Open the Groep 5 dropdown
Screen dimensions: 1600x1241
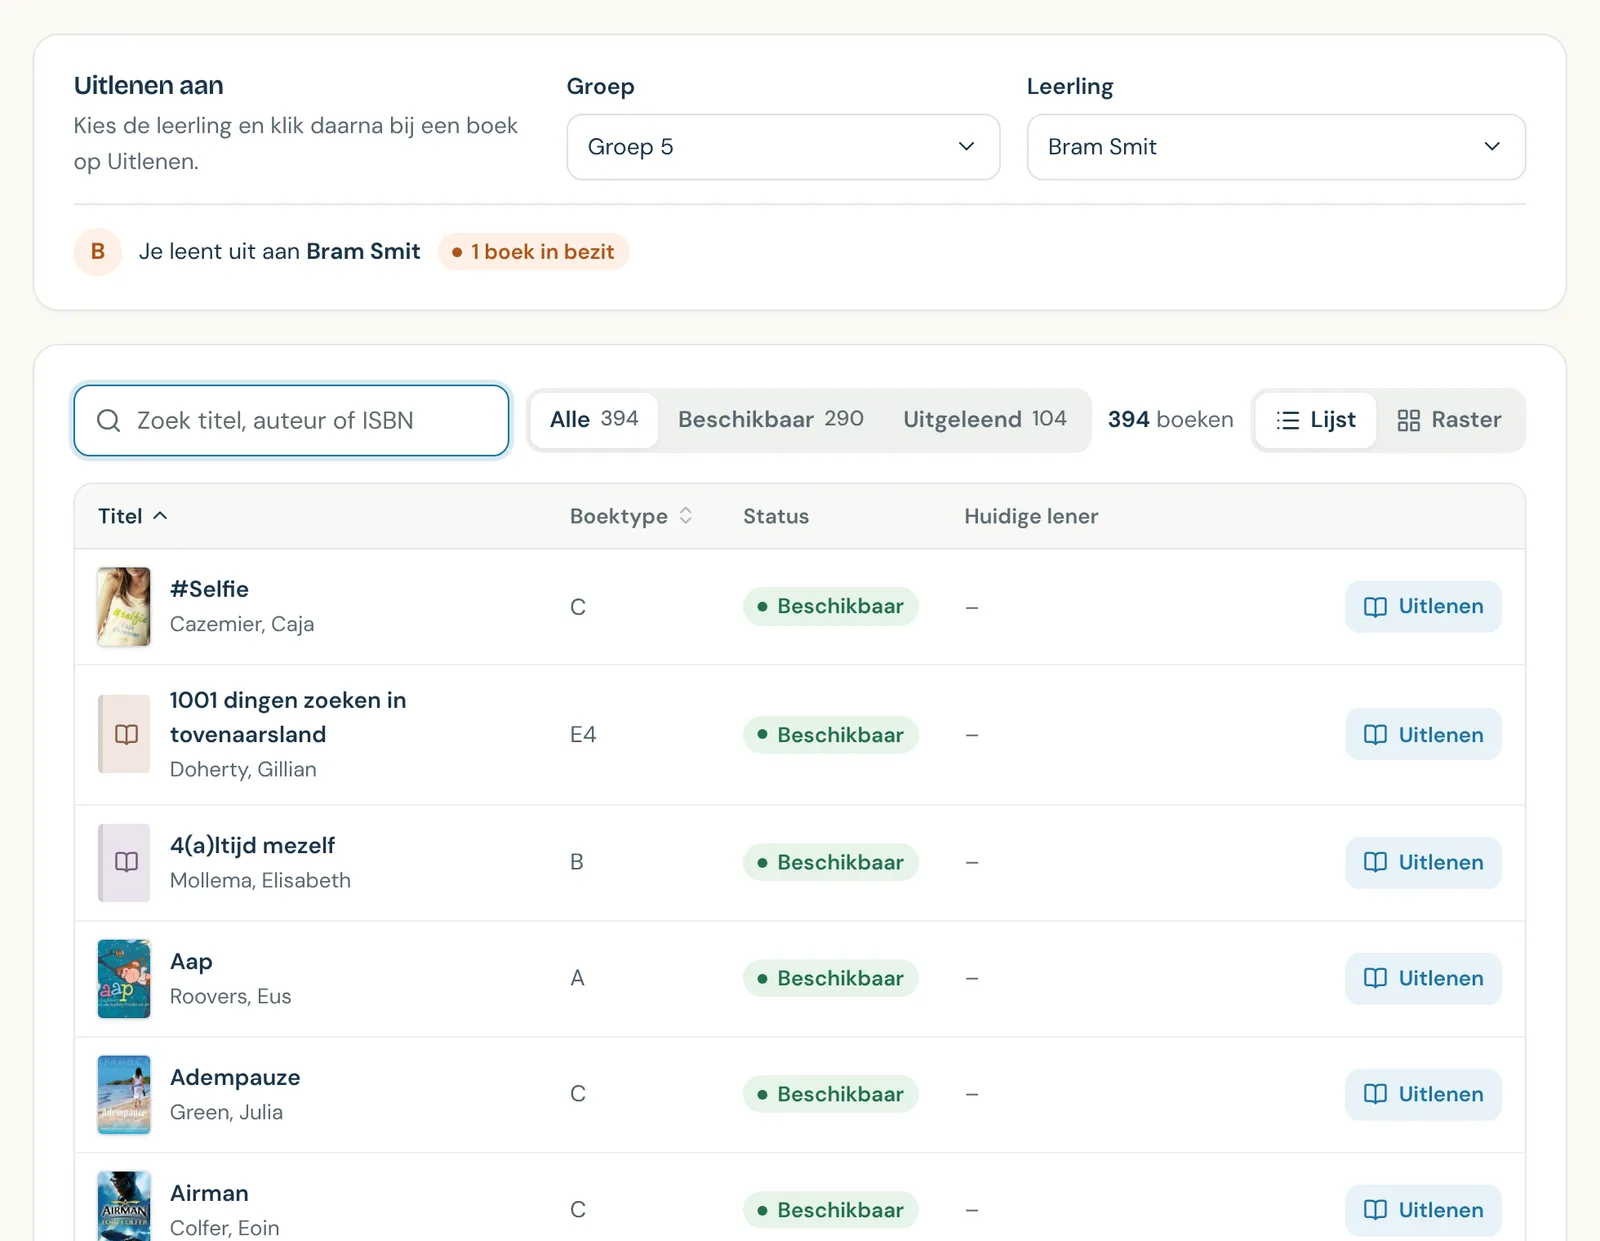click(783, 147)
